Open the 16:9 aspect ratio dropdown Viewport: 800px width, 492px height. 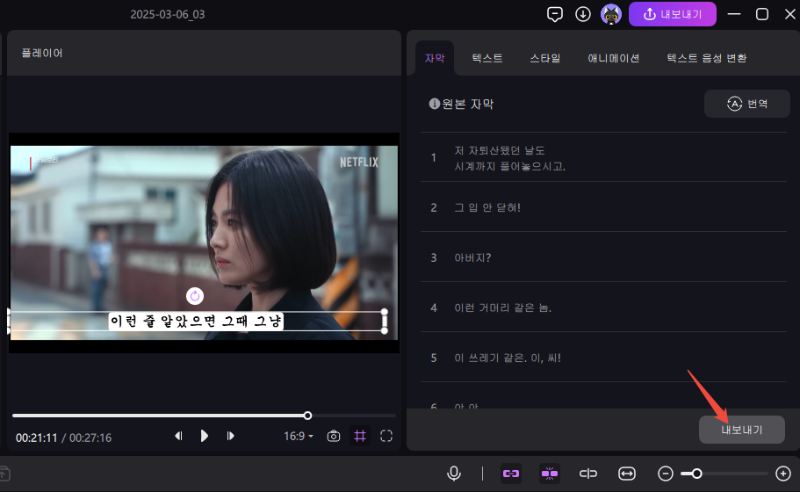coord(298,436)
